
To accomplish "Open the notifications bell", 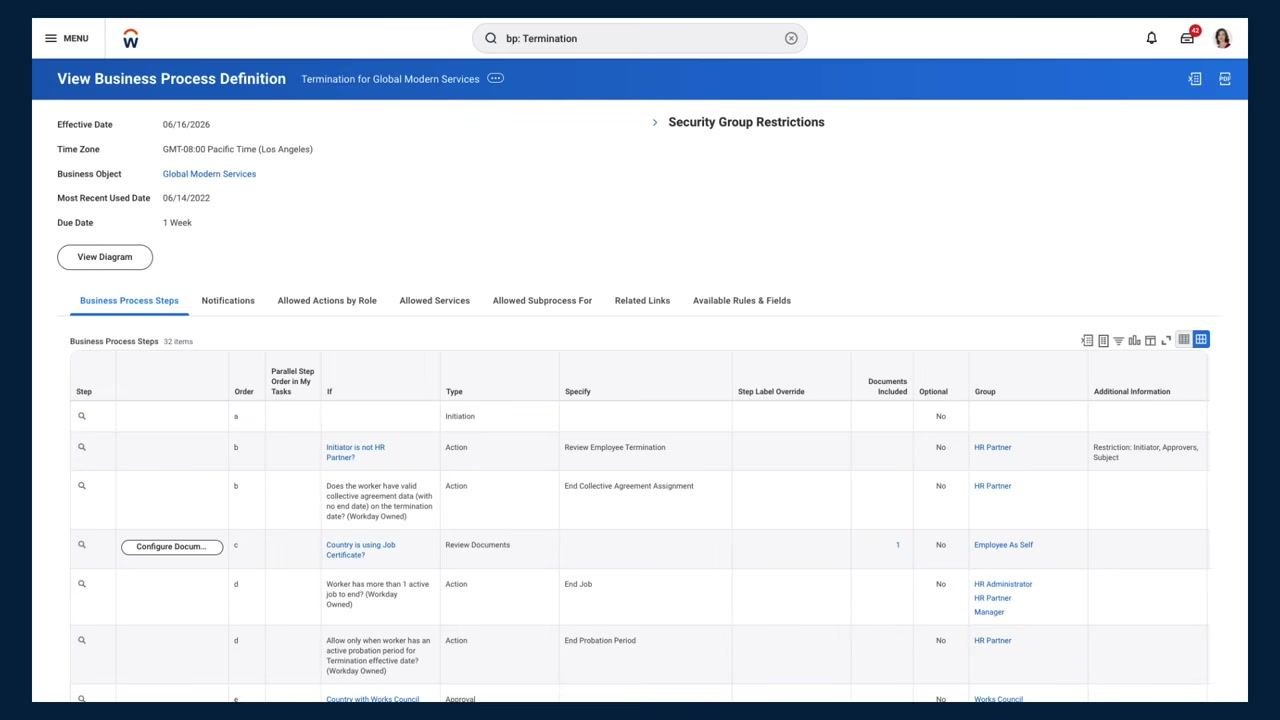I will pyautogui.click(x=1151, y=38).
